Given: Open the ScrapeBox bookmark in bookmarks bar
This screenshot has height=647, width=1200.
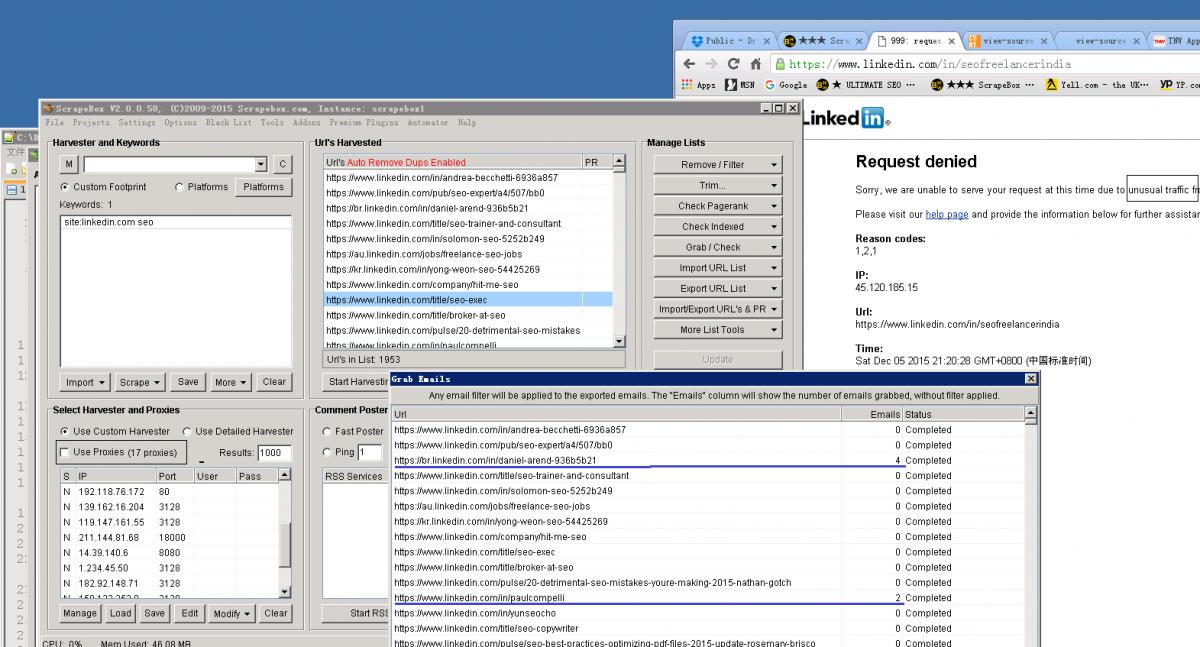Looking at the screenshot, I should coord(981,85).
